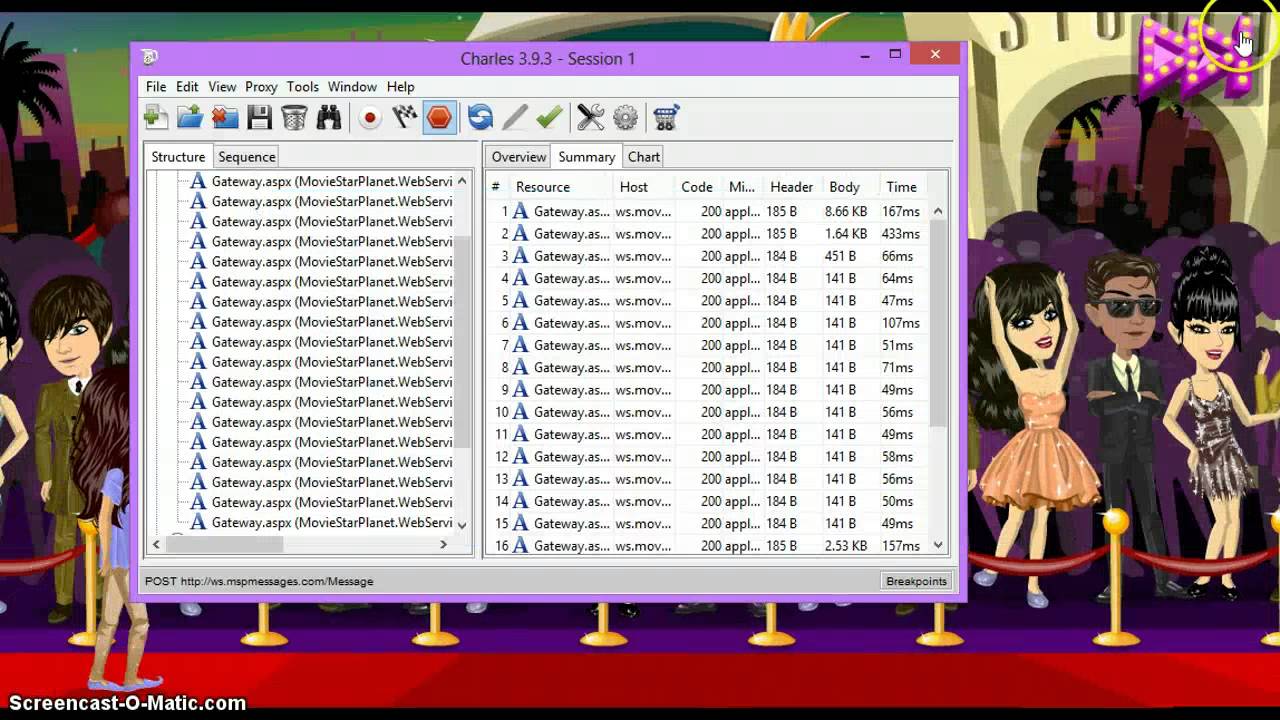This screenshot has width=1280, height=720.
Task: Open the Edit menu
Action: (x=187, y=87)
